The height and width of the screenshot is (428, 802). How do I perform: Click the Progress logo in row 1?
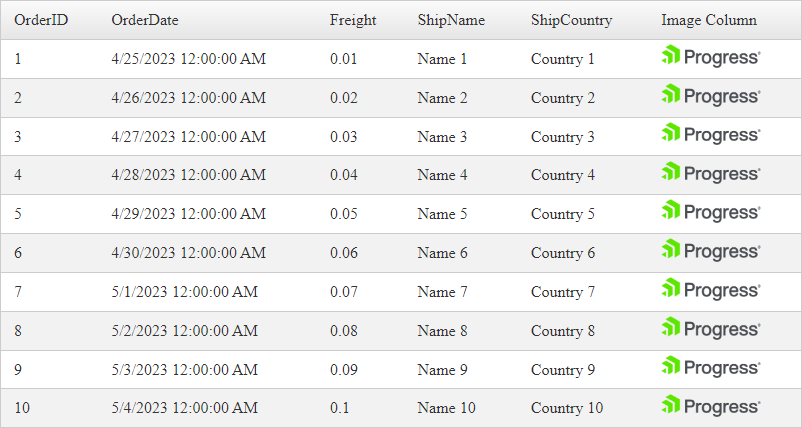[711, 58]
